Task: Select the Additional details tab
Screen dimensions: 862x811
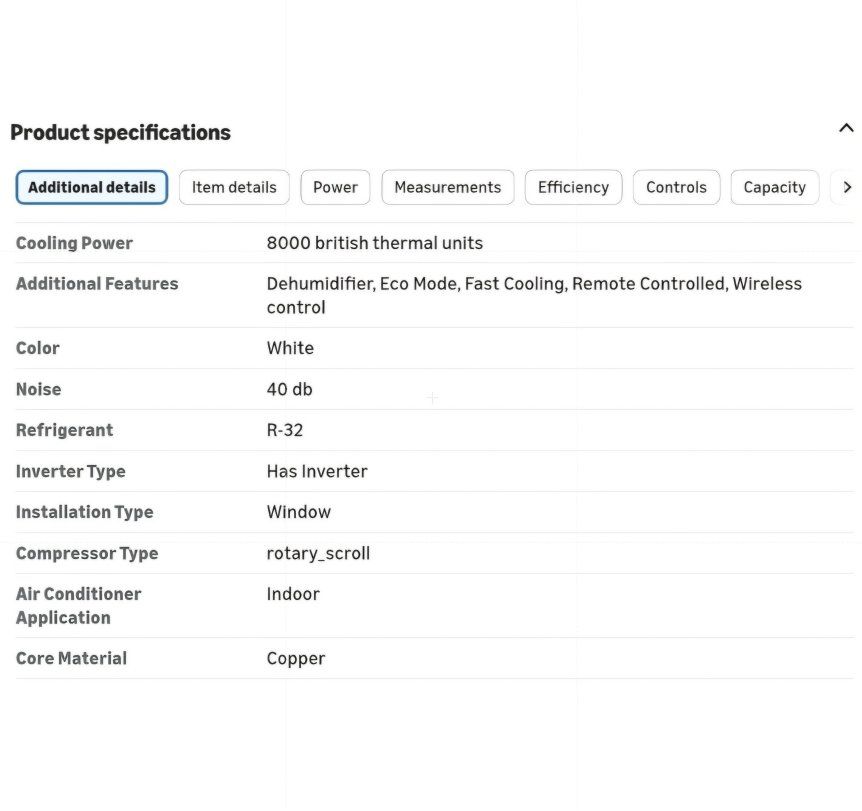Action: (x=92, y=187)
